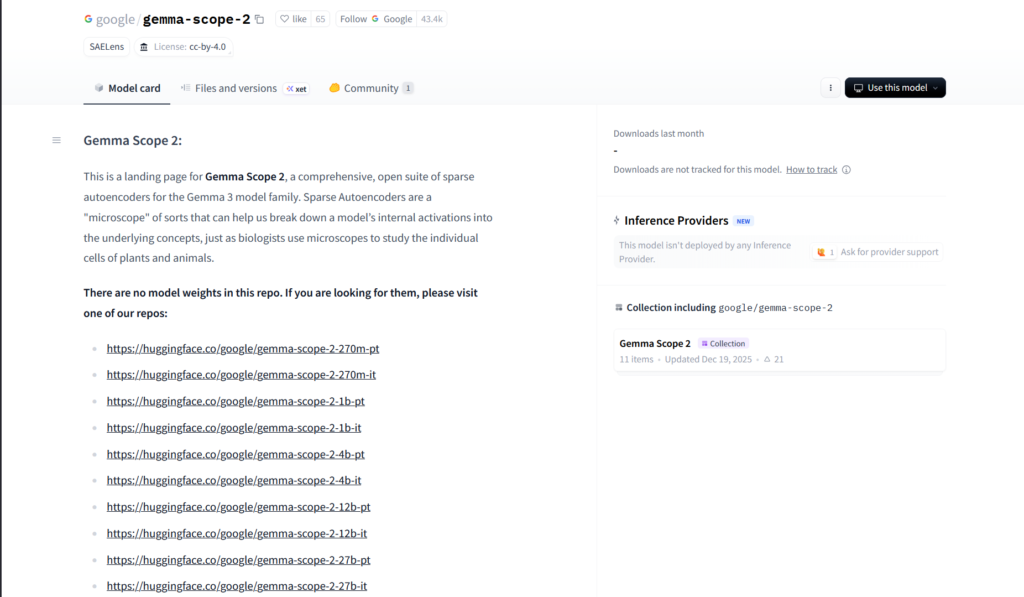Click the upvote icon on Gemma Scope 2 collection
The image size is (1024, 597).
point(767,359)
